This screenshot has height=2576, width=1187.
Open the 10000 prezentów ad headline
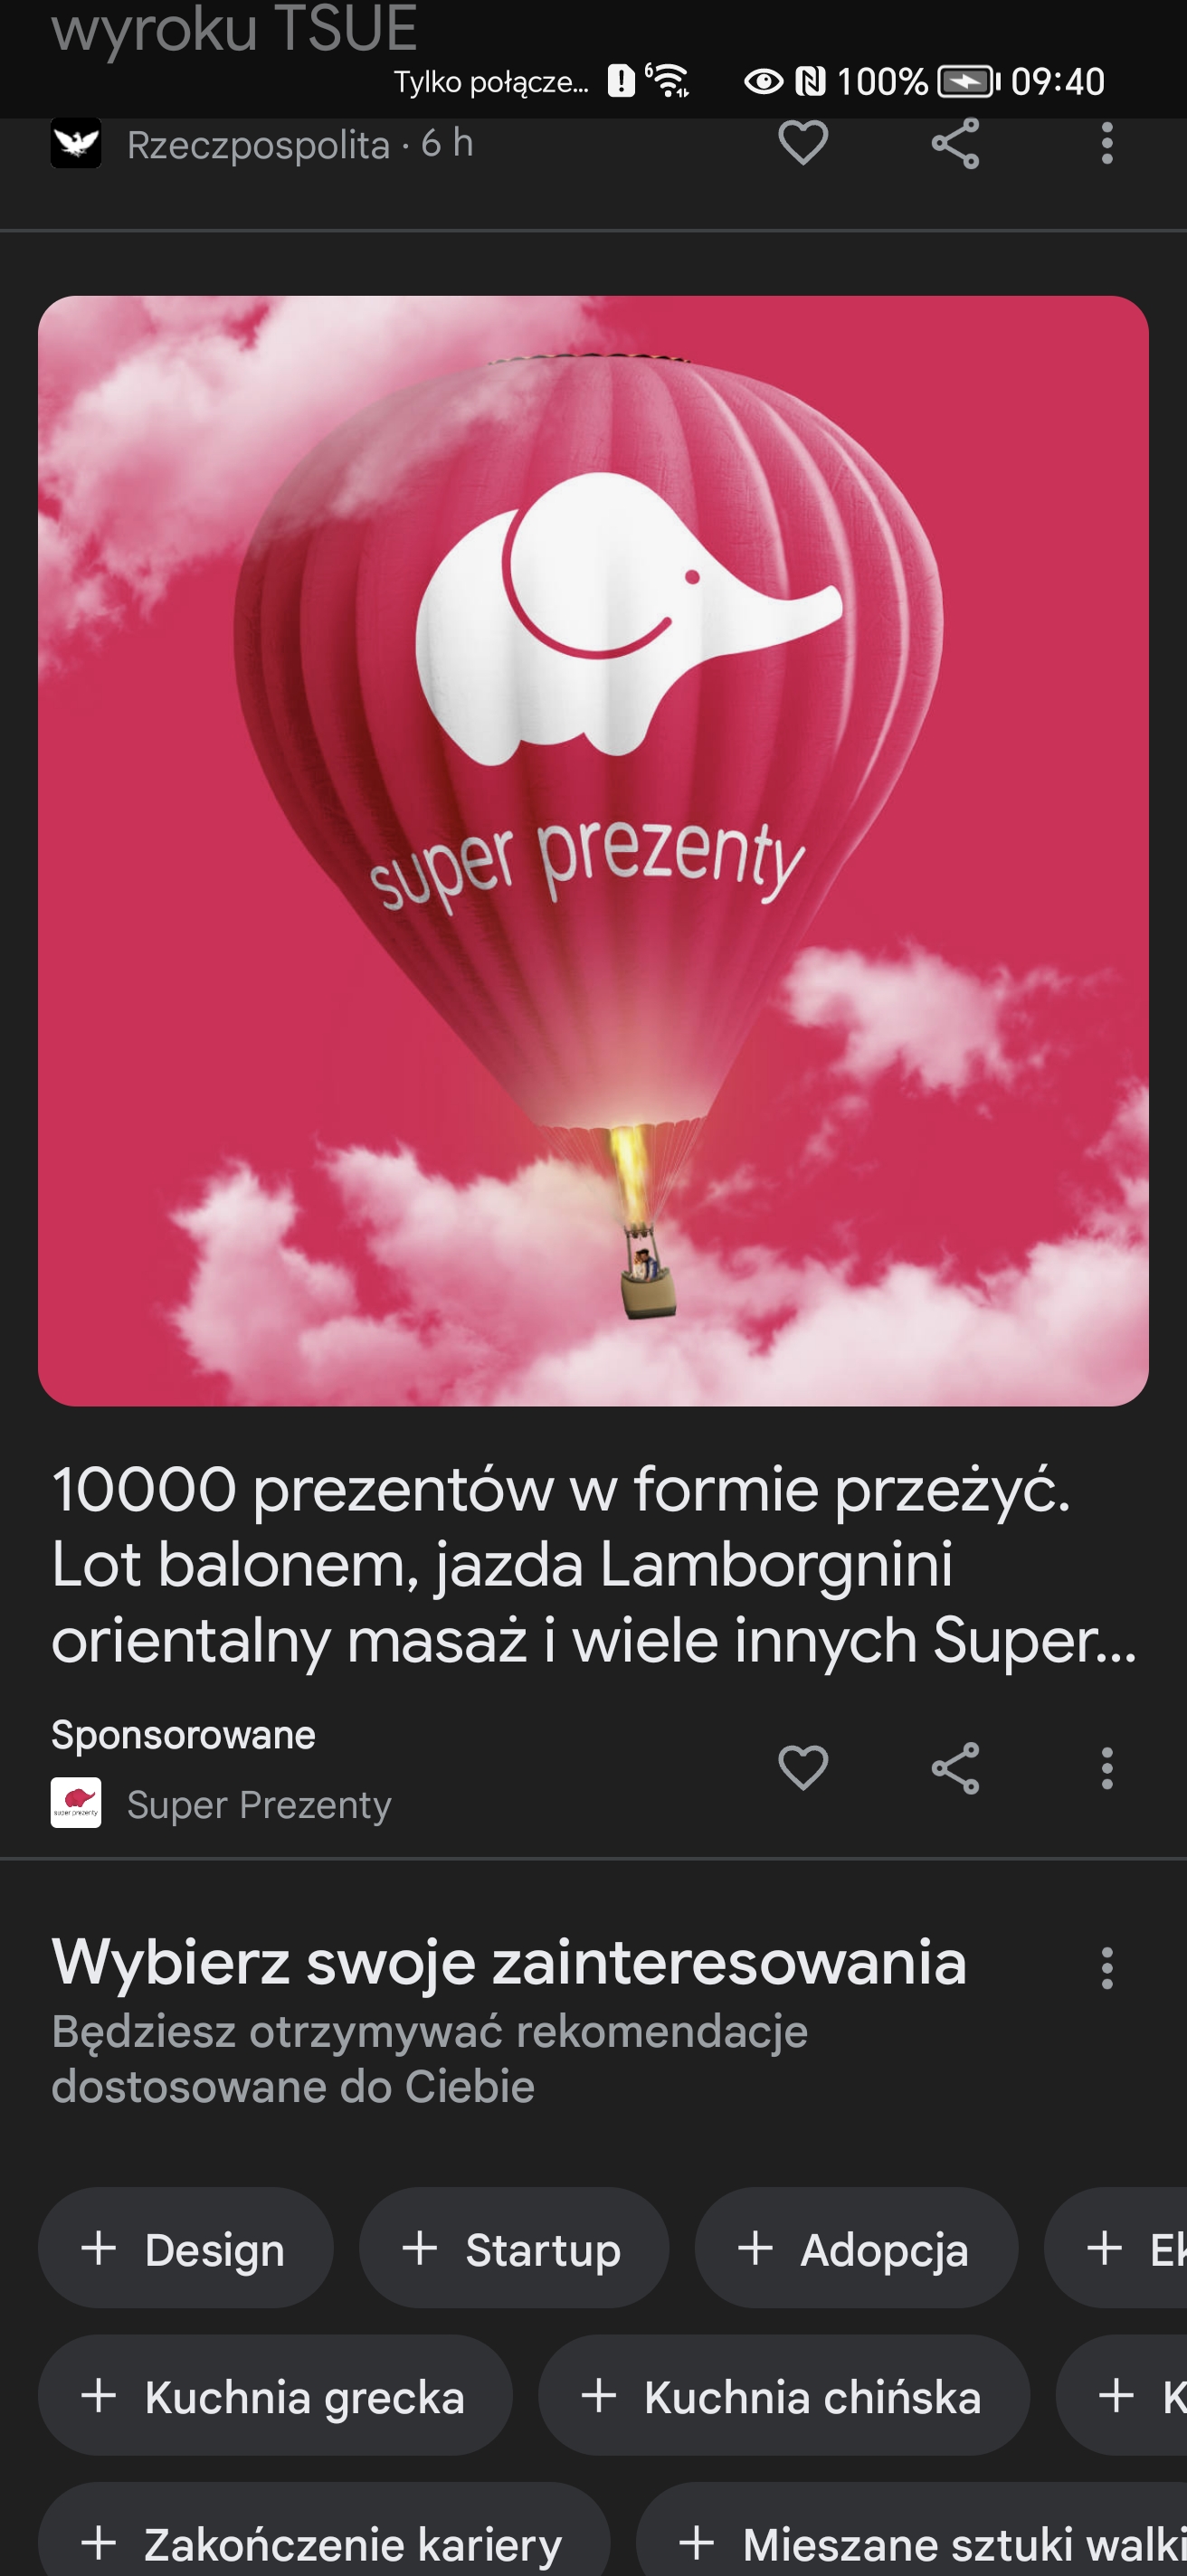[x=594, y=1564]
